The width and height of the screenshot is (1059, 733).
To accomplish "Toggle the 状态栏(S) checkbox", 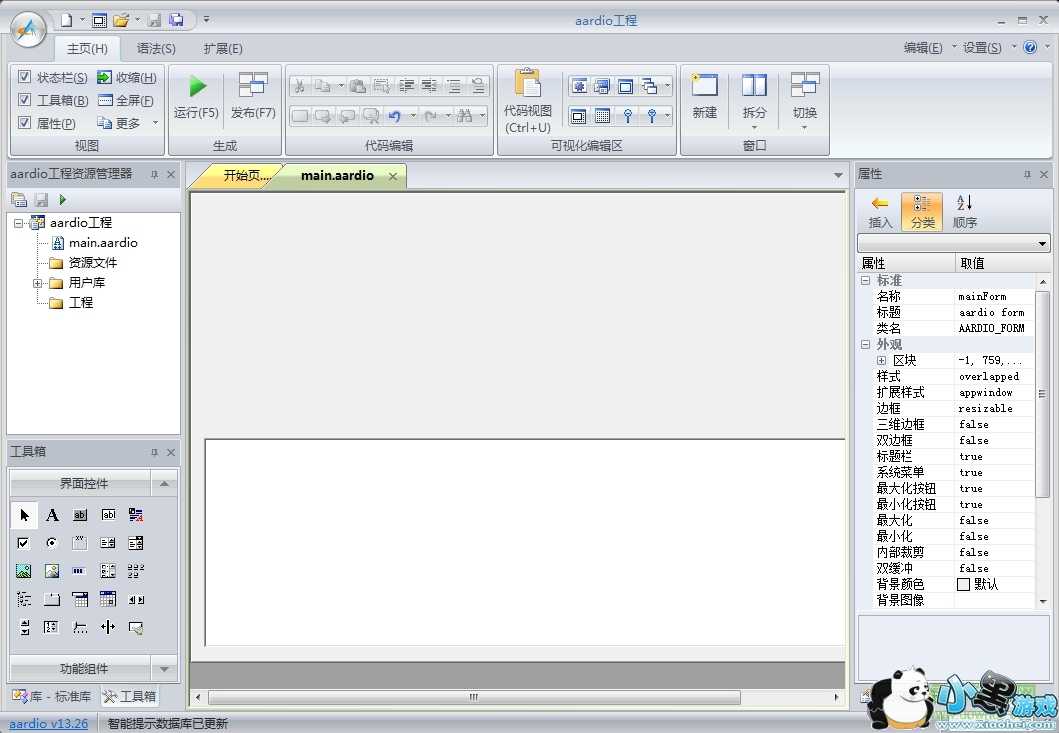I will tap(24, 77).
